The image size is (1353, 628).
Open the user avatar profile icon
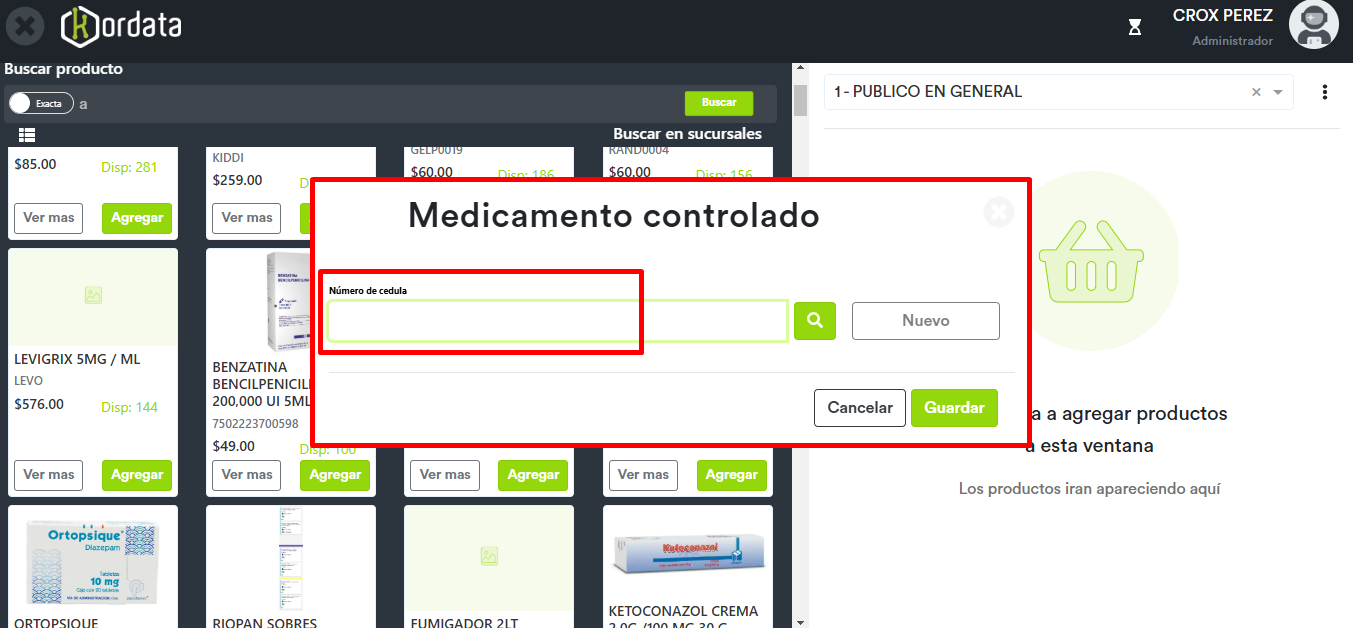click(x=1313, y=26)
